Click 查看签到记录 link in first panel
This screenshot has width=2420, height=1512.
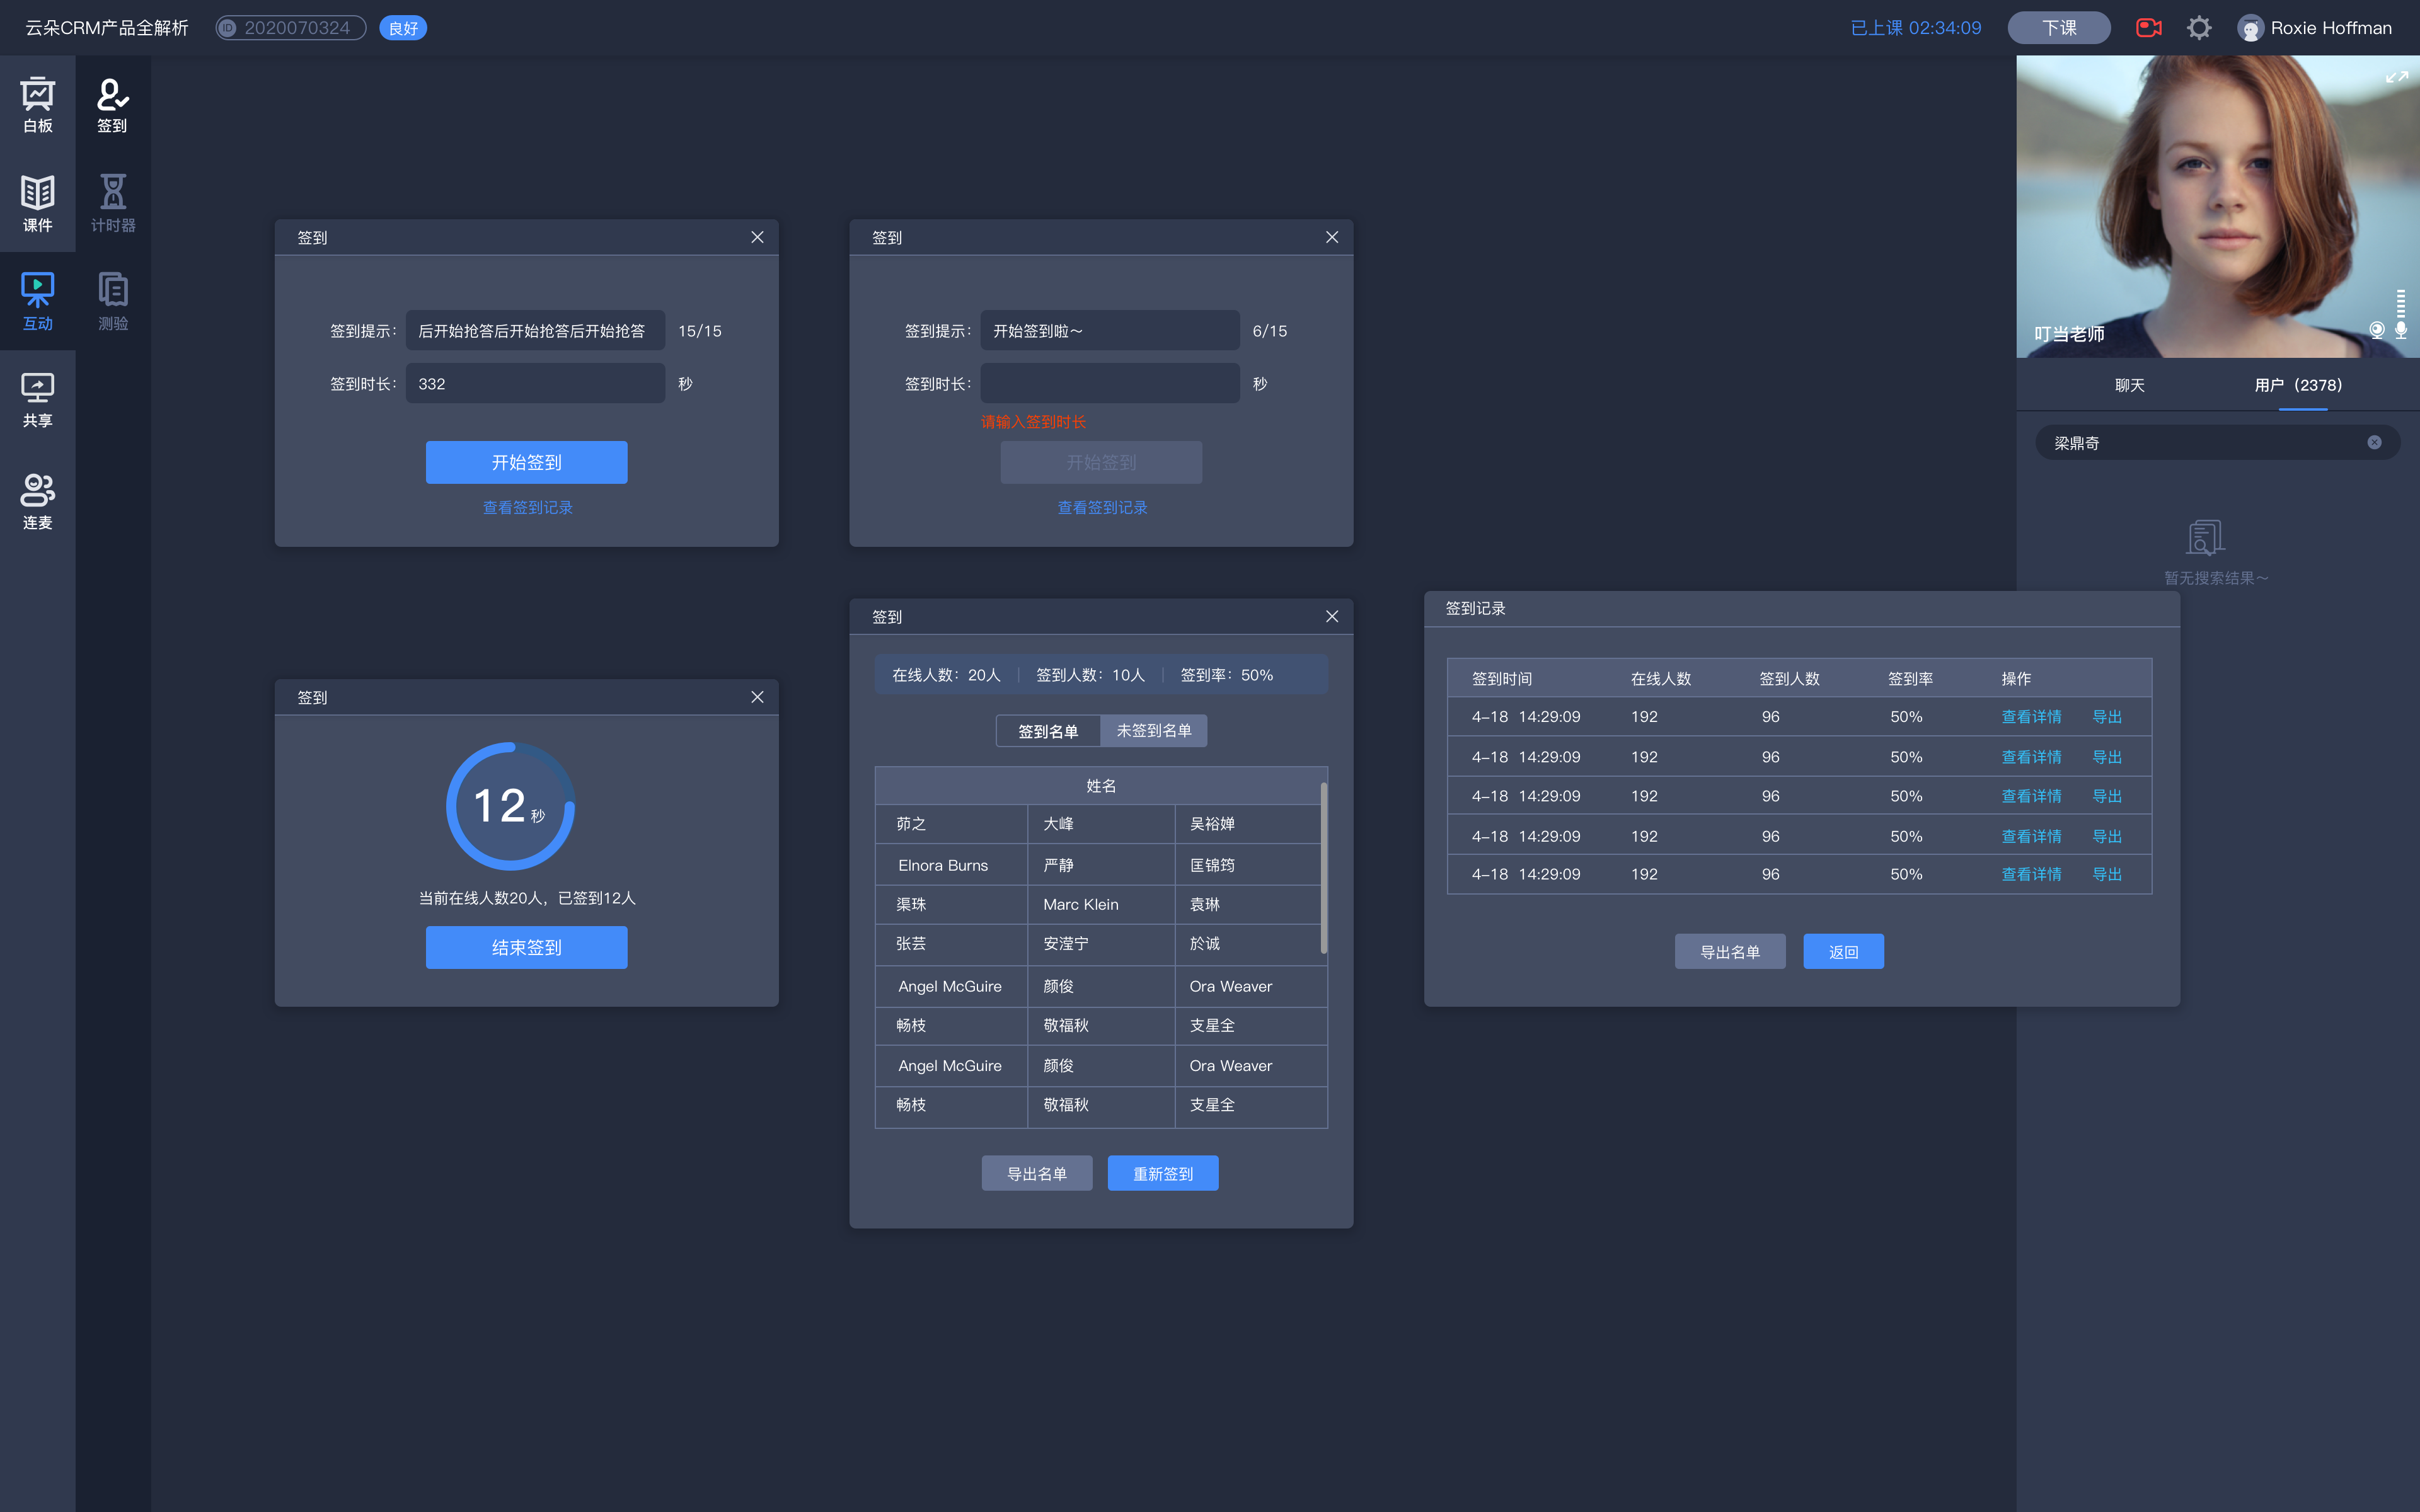pyautogui.click(x=528, y=507)
